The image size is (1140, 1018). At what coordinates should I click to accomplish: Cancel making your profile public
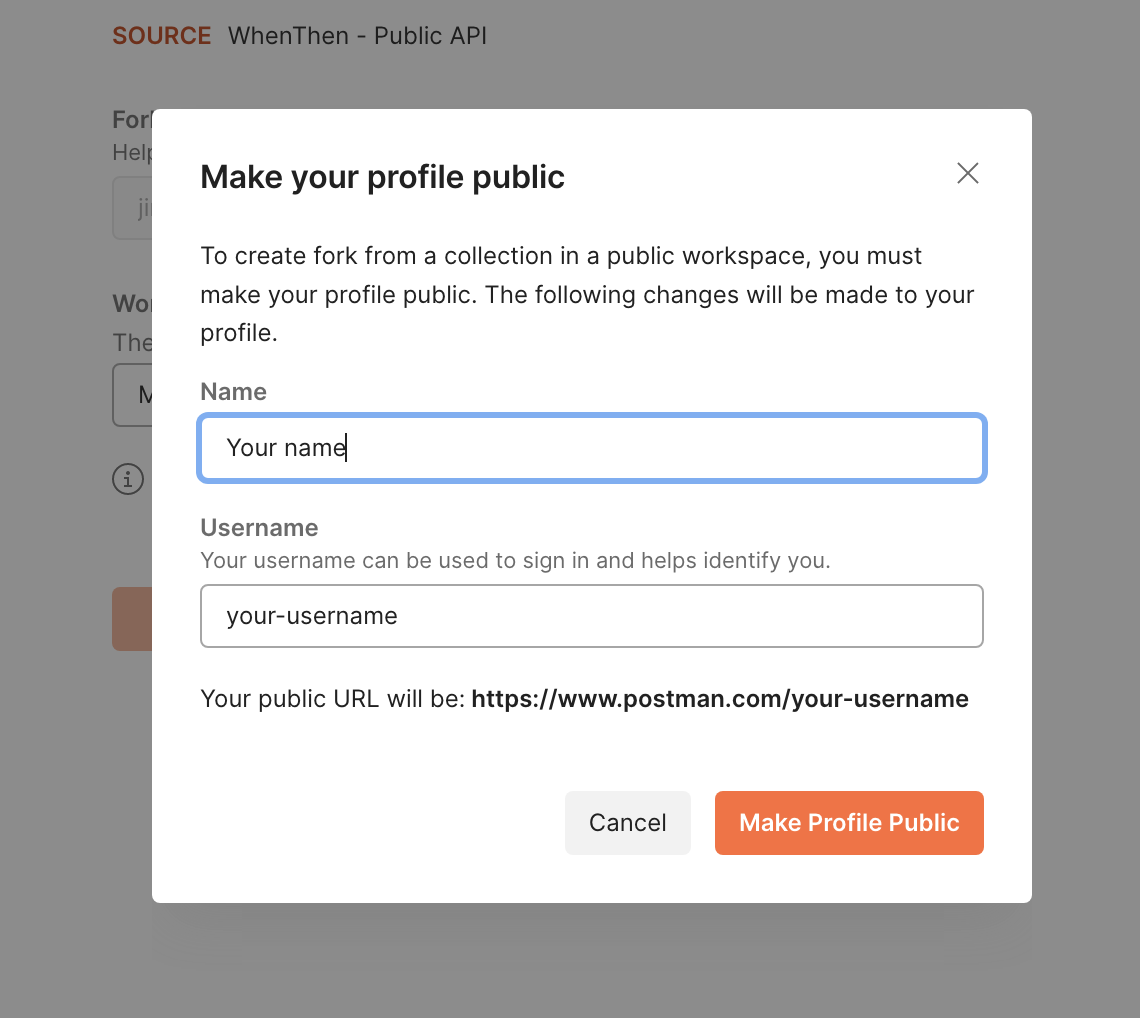[x=627, y=822]
